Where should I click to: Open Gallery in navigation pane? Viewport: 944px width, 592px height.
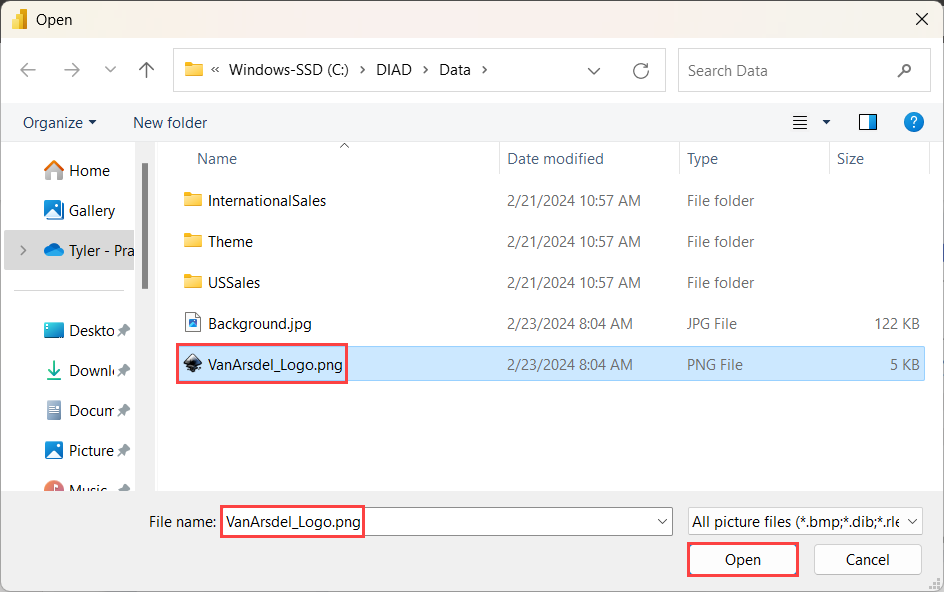79,211
